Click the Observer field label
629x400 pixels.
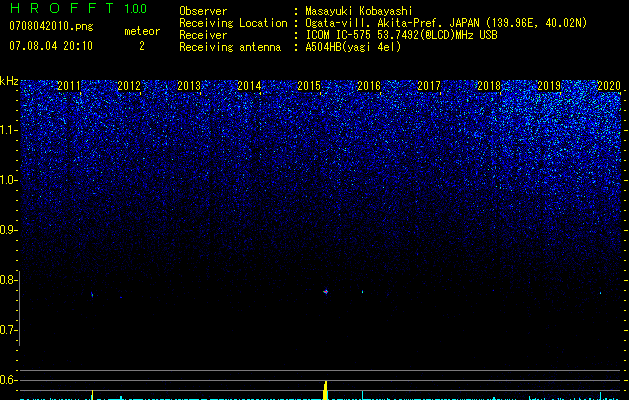[x=203, y=11]
